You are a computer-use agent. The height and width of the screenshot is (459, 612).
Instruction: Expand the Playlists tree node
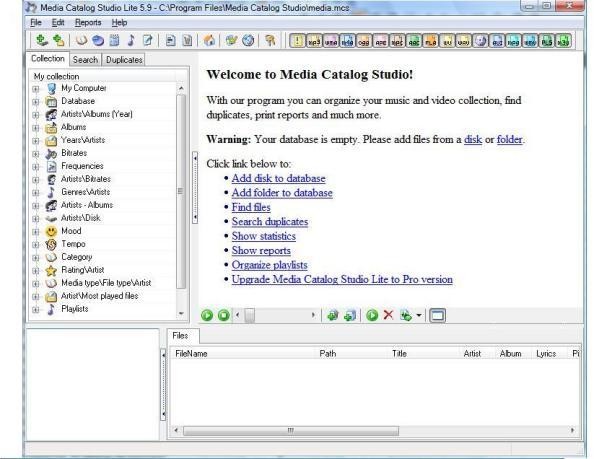36,310
